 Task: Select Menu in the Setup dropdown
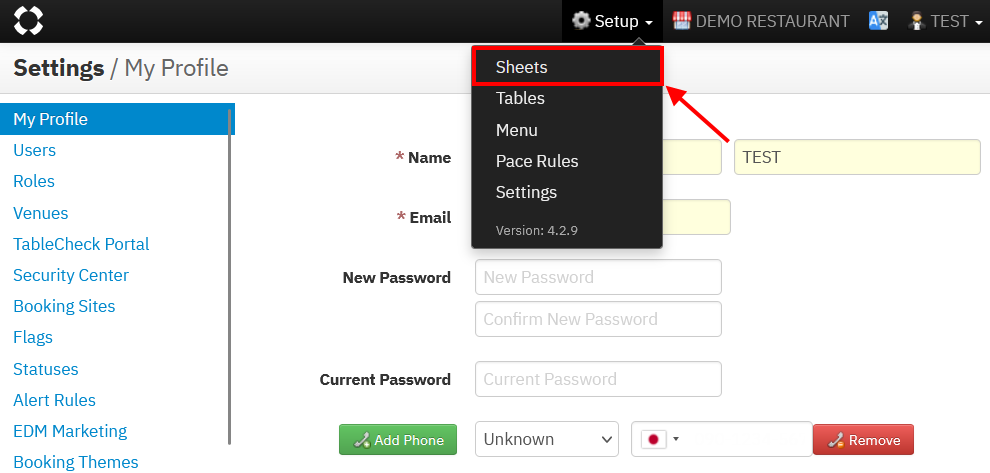[517, 130]
